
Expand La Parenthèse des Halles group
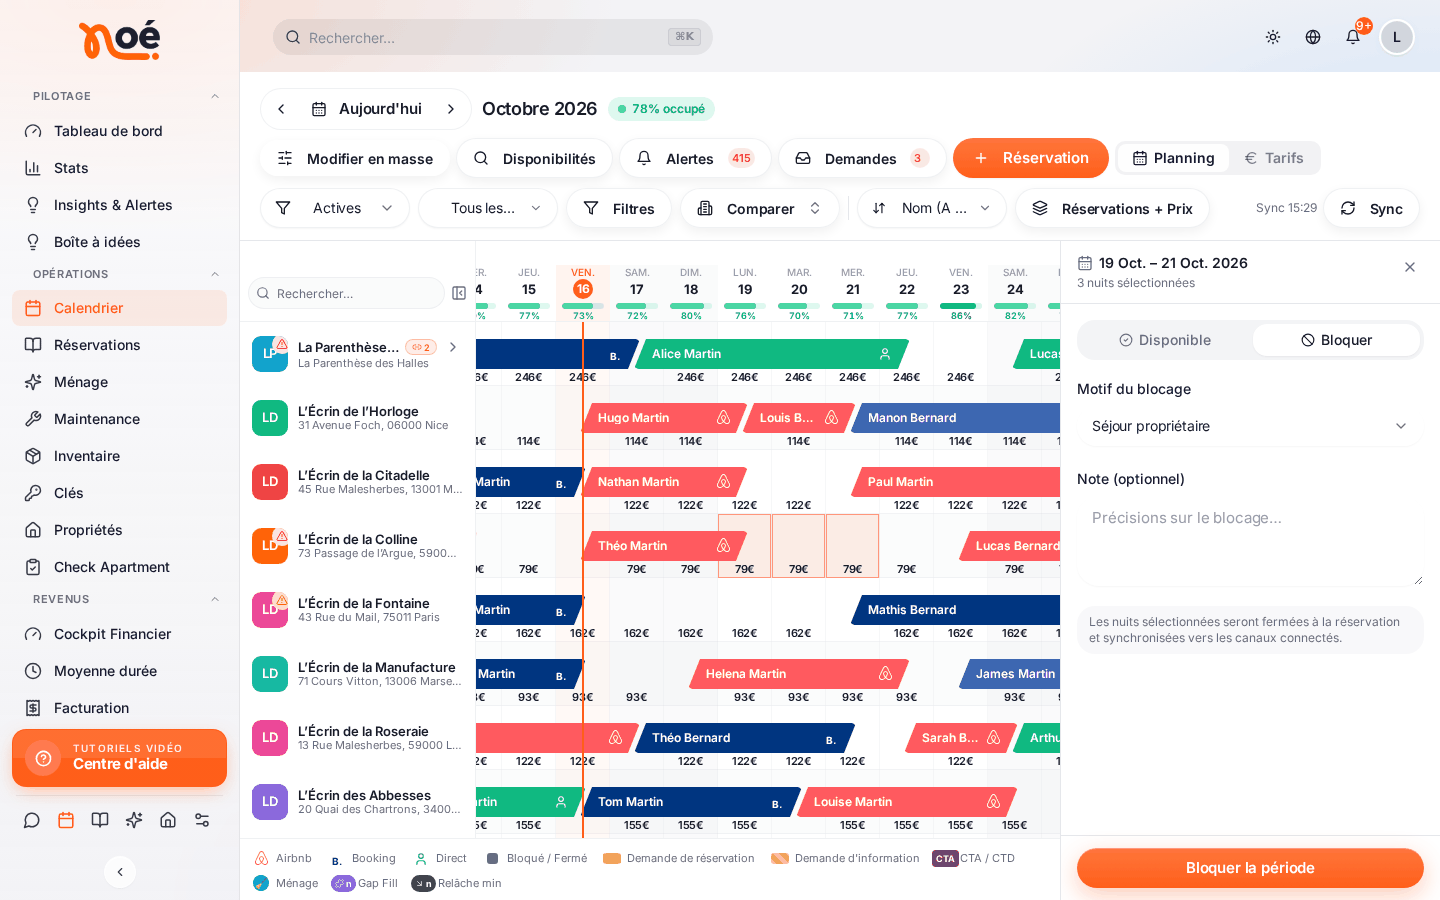click(x=453, y=347)
